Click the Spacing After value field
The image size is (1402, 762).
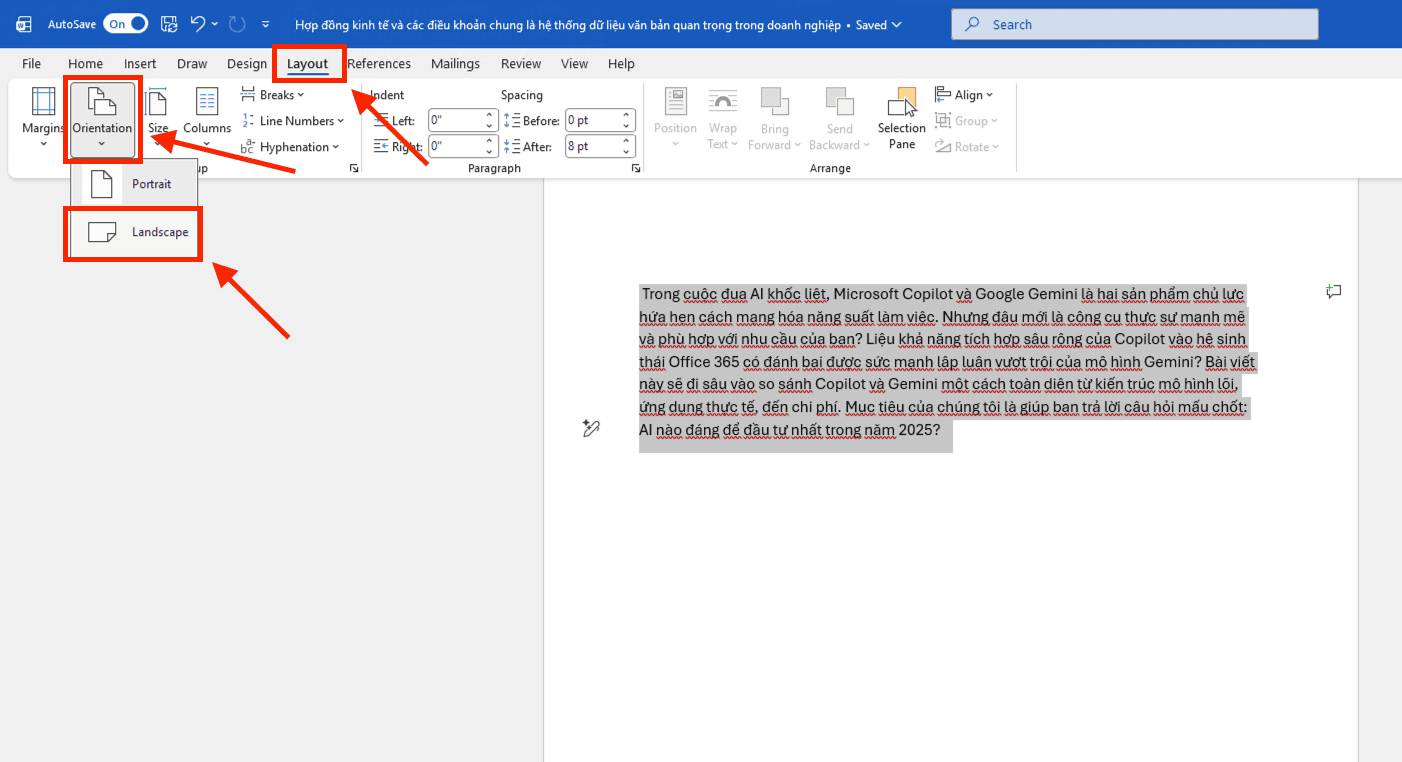click(x=592, y=147)
